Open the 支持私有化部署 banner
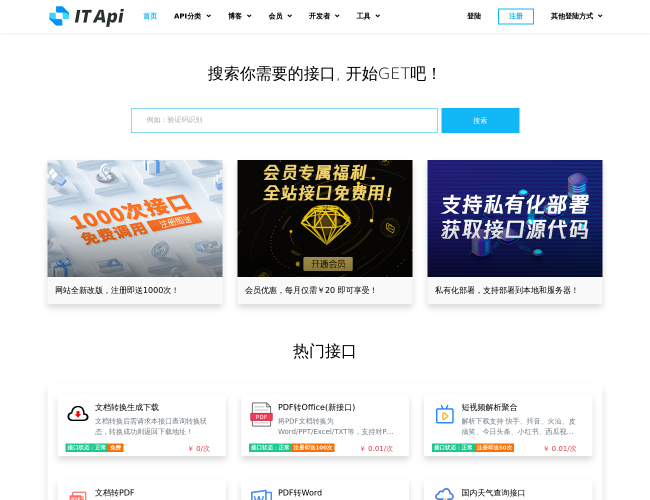This screenshot has height=500, width=650. 515,218
